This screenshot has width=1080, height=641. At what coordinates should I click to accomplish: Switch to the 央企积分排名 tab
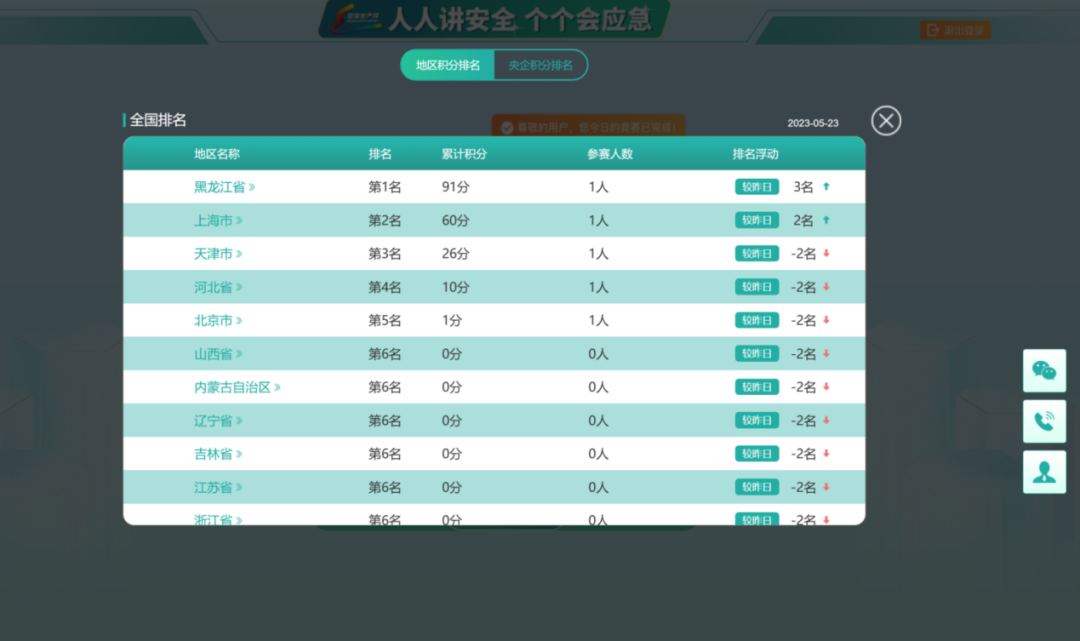(540, 64)
